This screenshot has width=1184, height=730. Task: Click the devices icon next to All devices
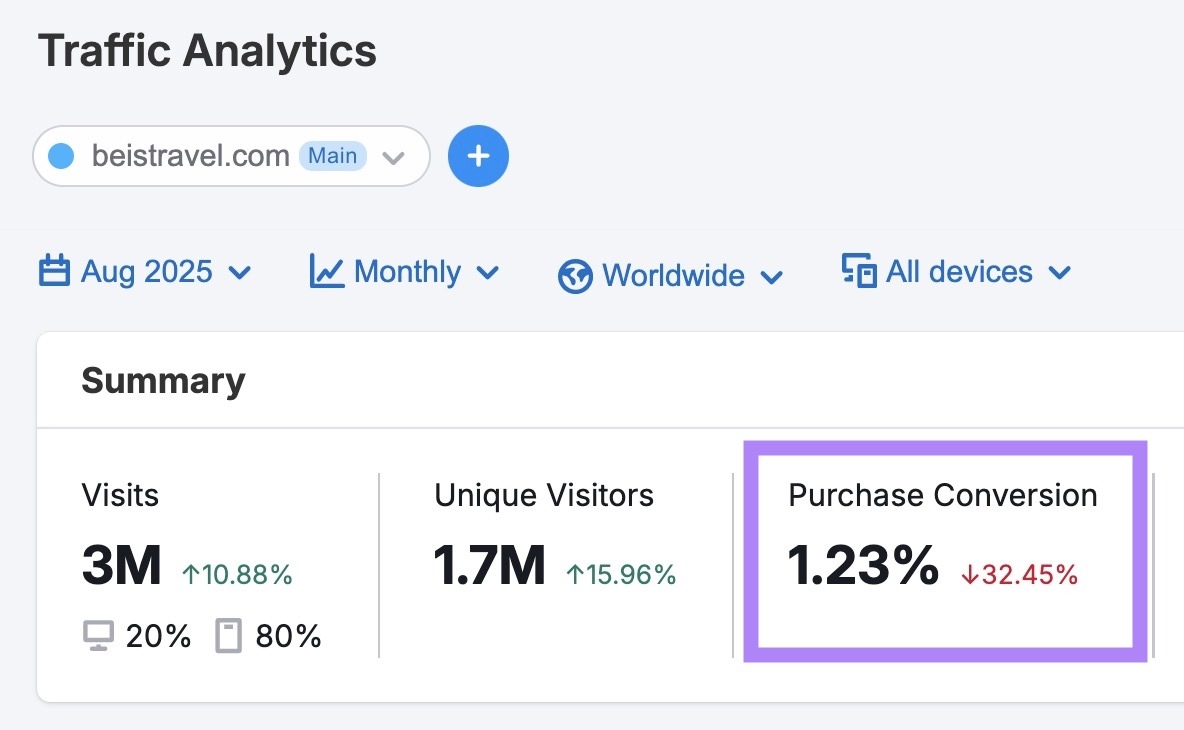pyautogui.click(x=857, y=271)
